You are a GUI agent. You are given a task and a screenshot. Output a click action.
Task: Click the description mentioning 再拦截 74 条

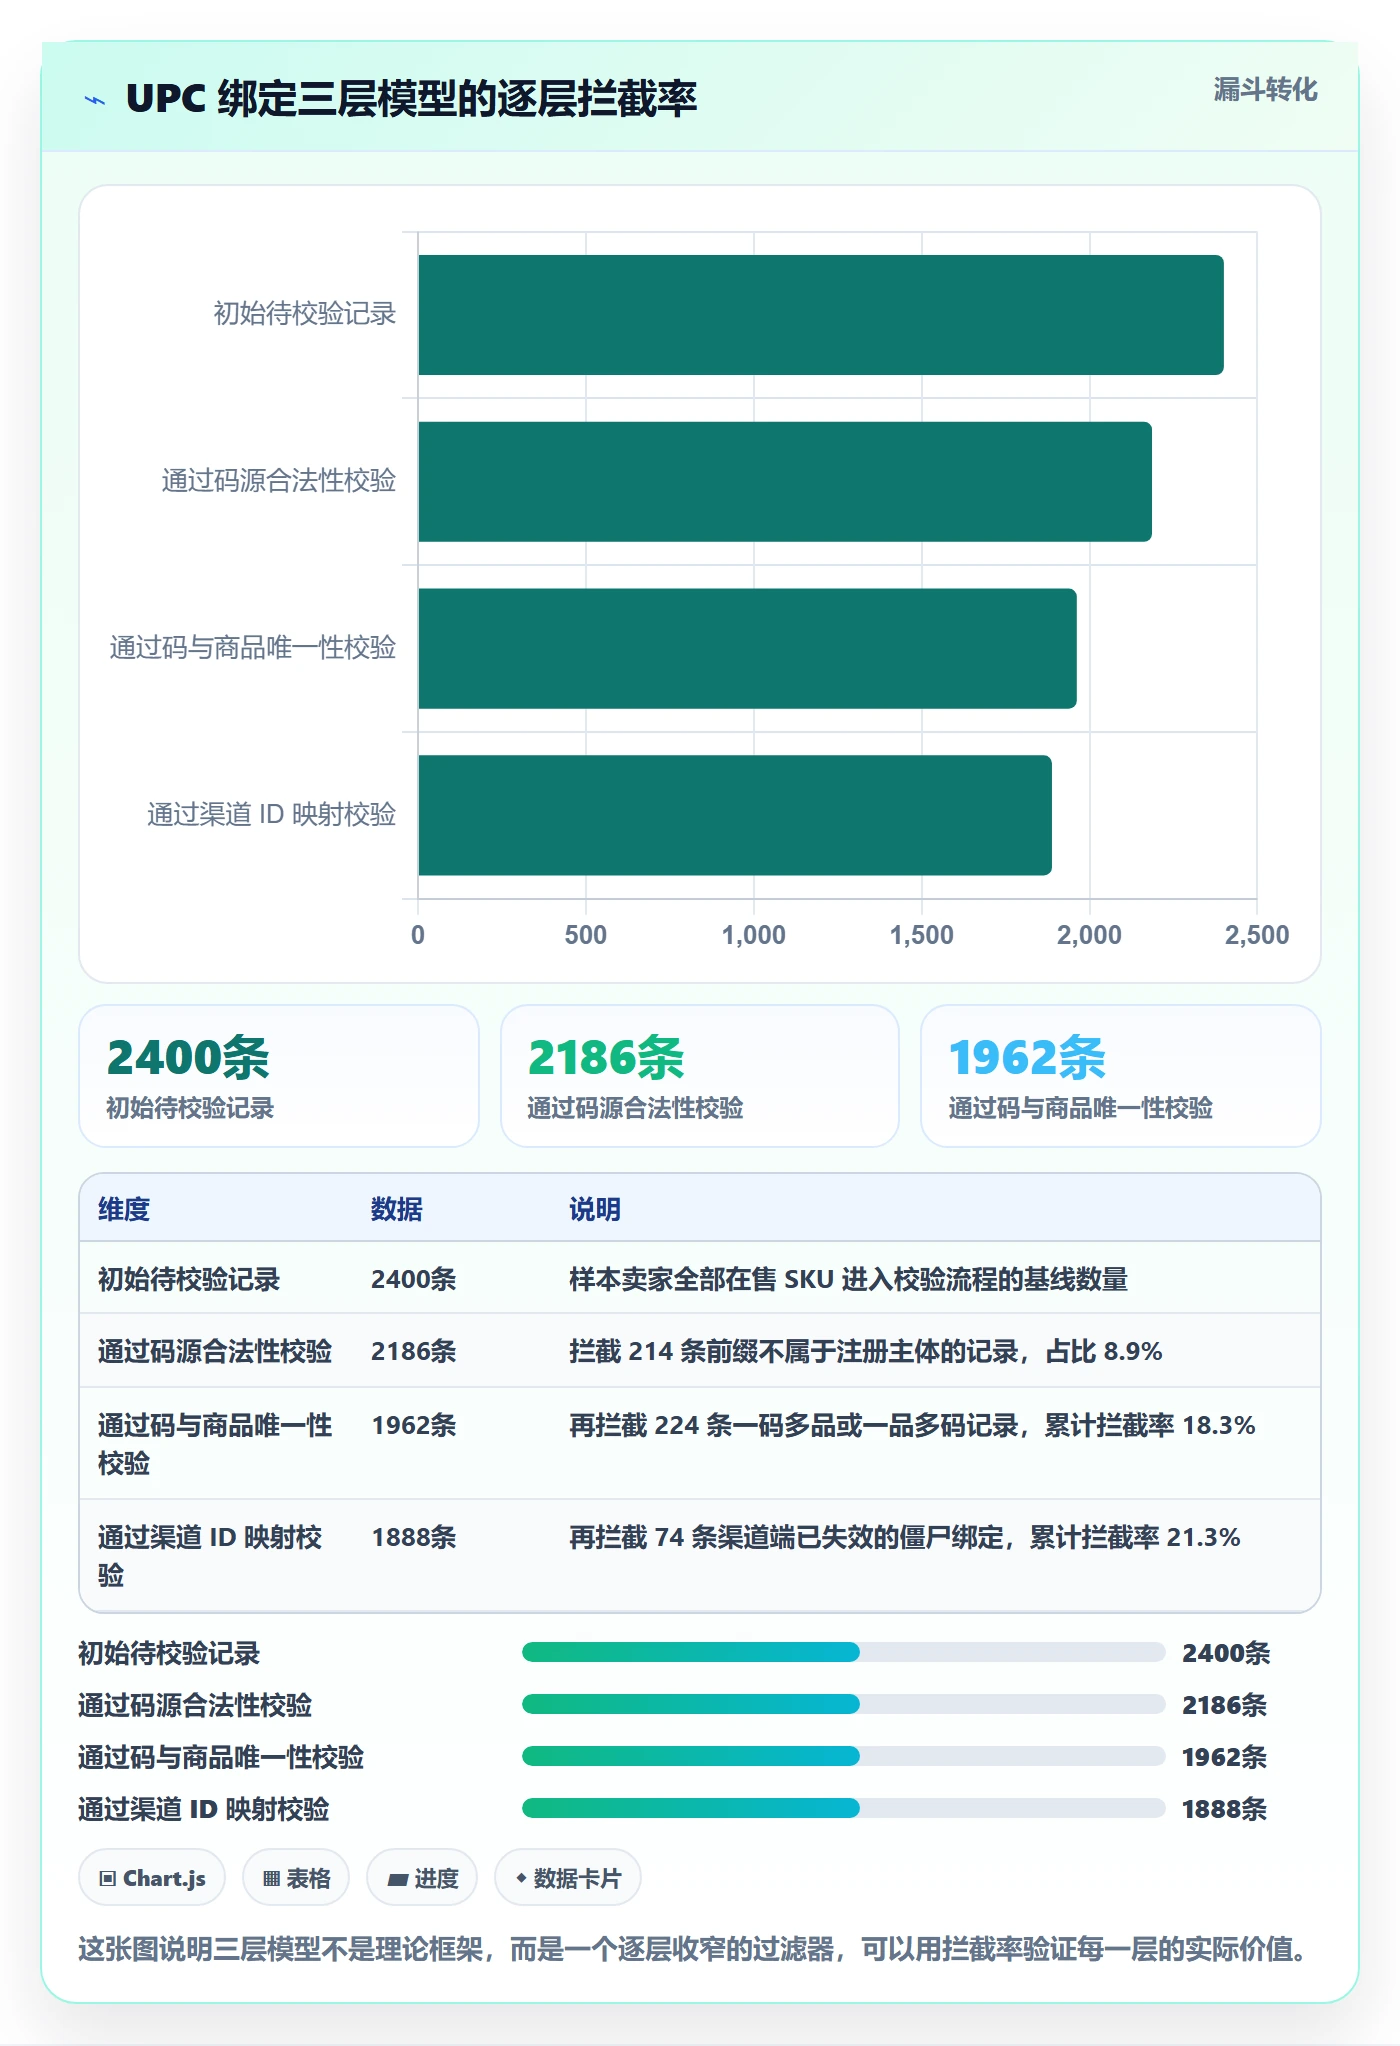[x=905, y=1537]
